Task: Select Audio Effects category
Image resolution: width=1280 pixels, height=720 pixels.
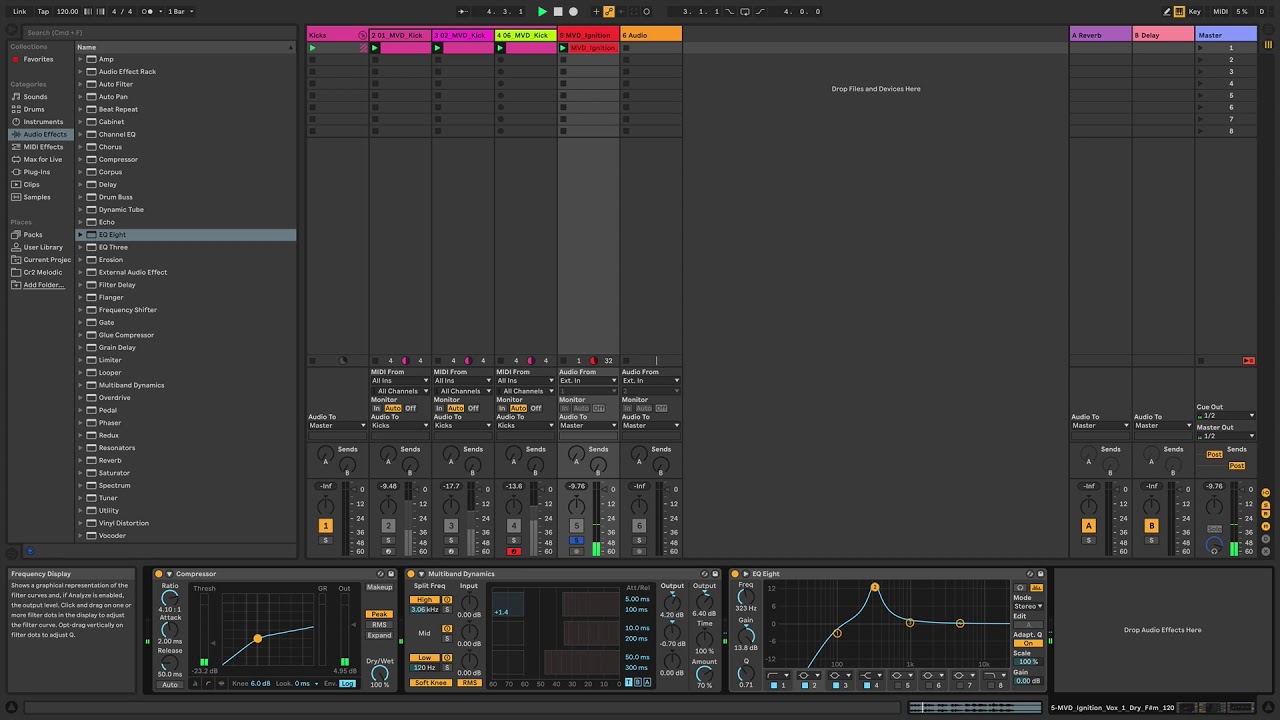Action: coord(40,134)
